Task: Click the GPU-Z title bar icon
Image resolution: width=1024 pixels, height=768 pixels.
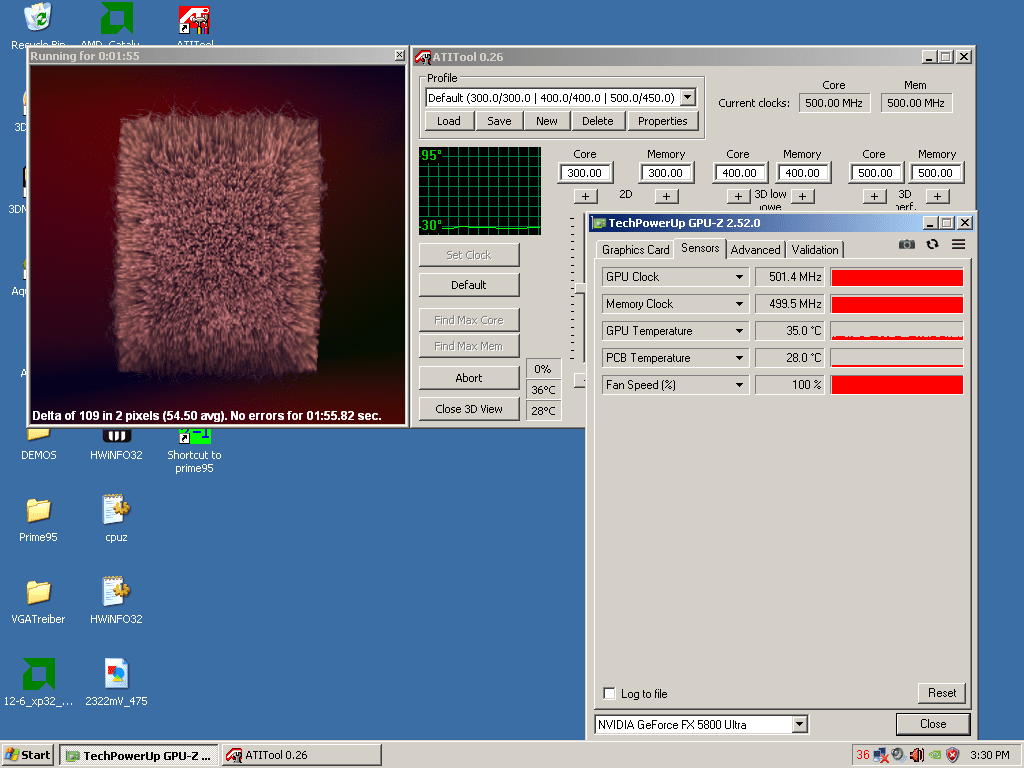Action: (599, 223)
